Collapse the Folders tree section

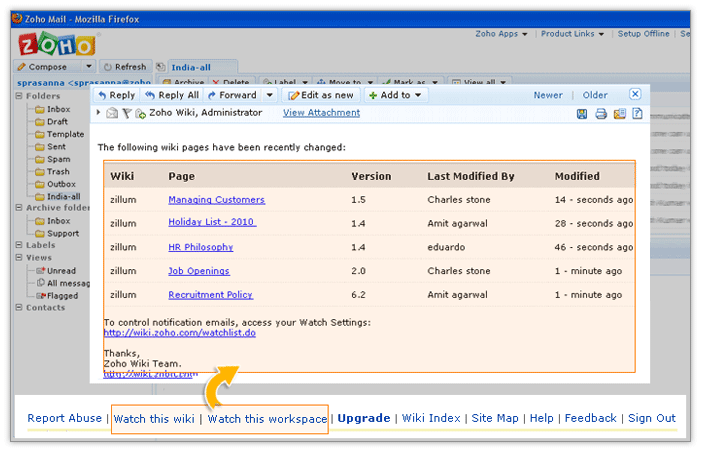[18, 97]
